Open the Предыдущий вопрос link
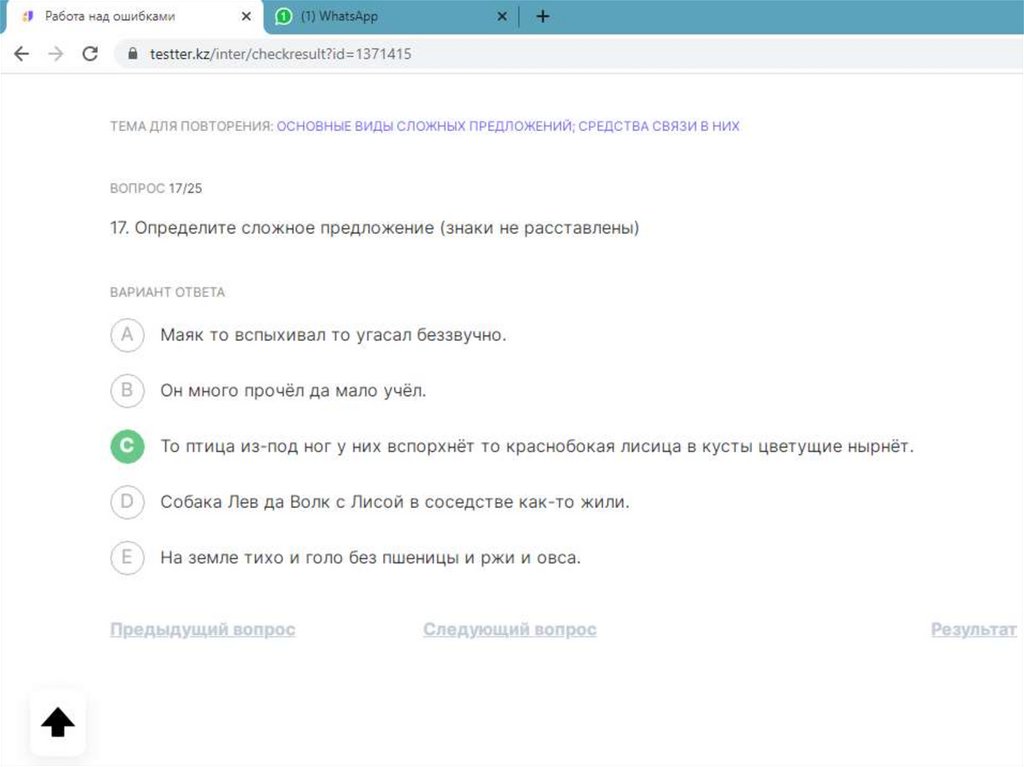The image size is (1024, 767). click(x=202, y=629)
